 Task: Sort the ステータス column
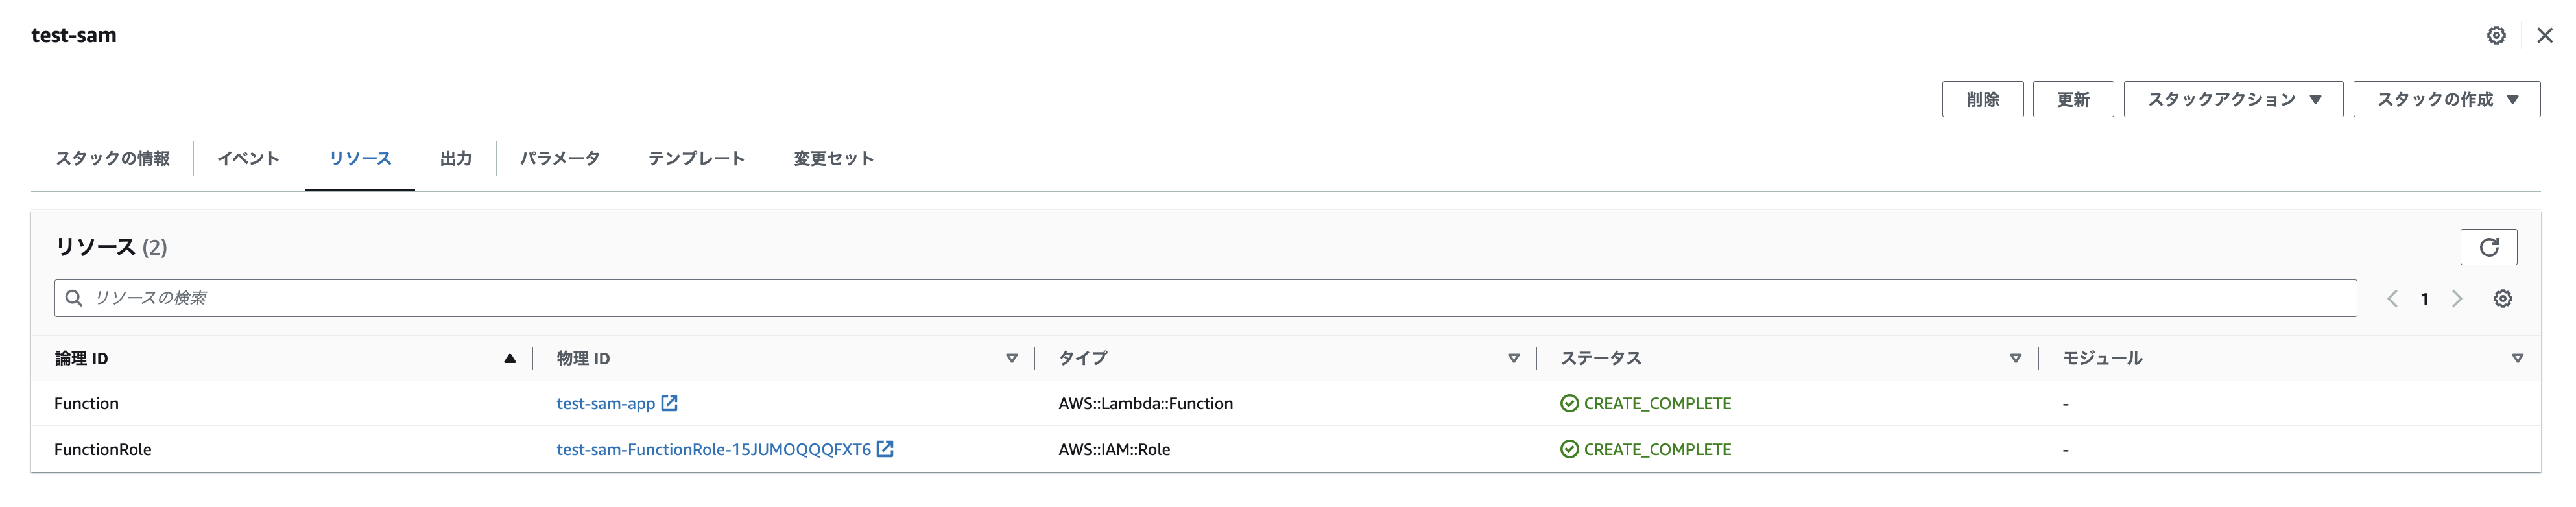pos(2016,358)
